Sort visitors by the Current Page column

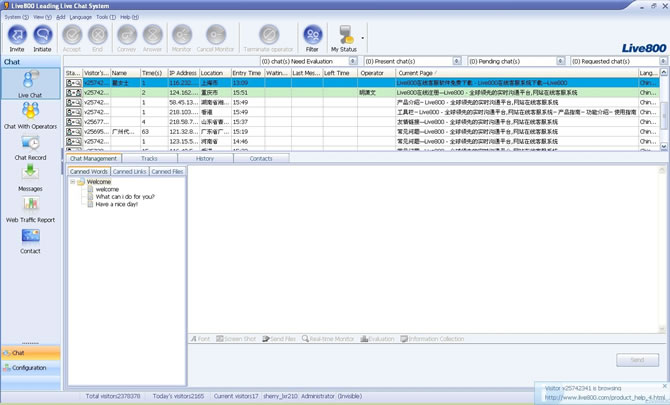[517, 73]
